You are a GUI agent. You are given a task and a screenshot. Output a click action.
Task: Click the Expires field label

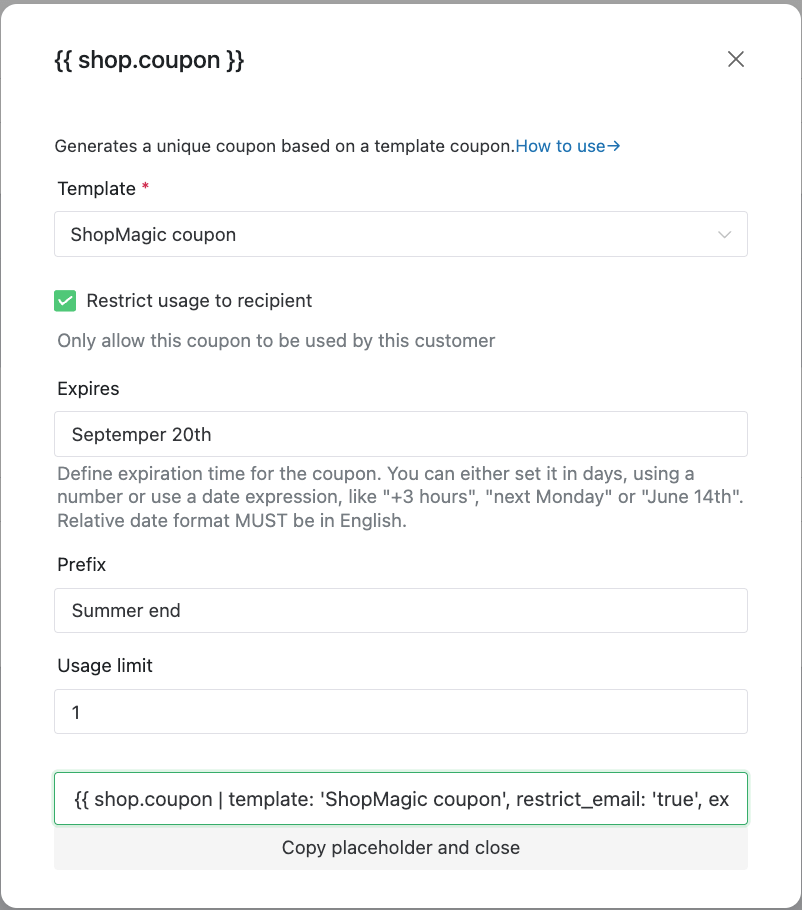click(88, 388)
